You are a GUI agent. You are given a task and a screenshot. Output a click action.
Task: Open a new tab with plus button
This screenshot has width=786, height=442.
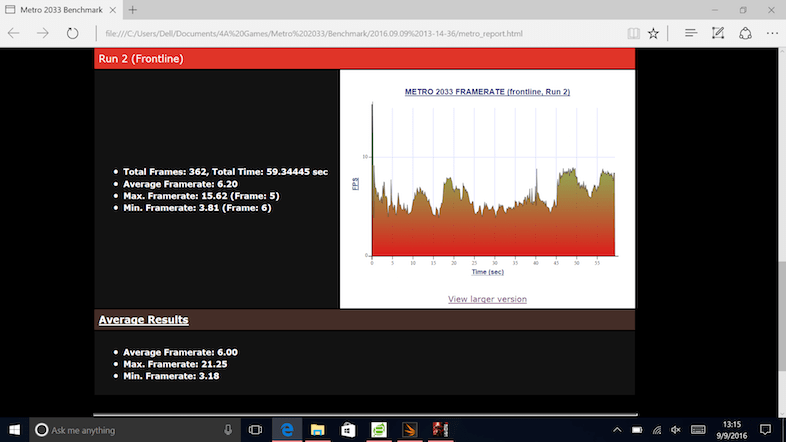click(x=133, y=10)
